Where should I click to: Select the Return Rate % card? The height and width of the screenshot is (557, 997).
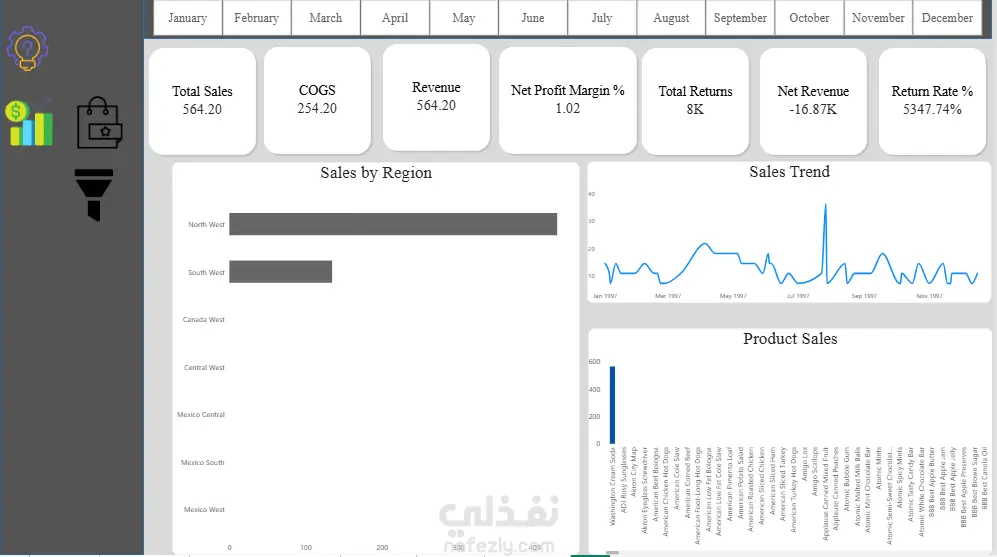(x=932, y=100)
